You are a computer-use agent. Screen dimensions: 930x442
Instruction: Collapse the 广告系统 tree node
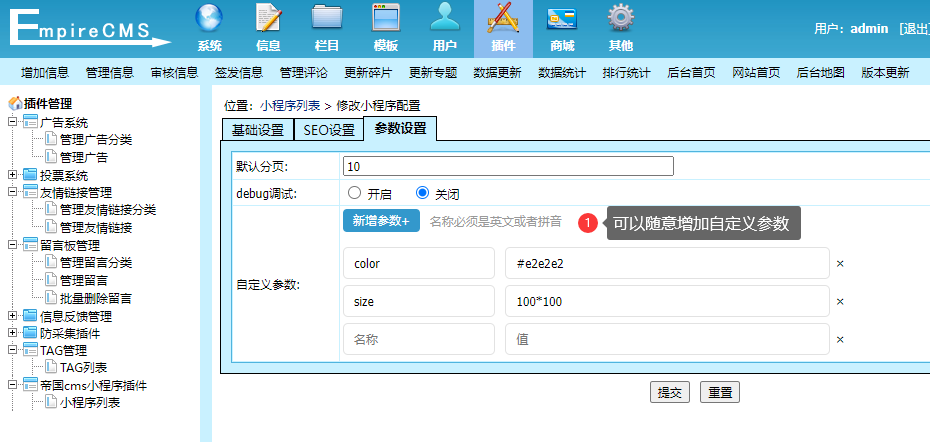pyautogui.click(x=12, y=123)
